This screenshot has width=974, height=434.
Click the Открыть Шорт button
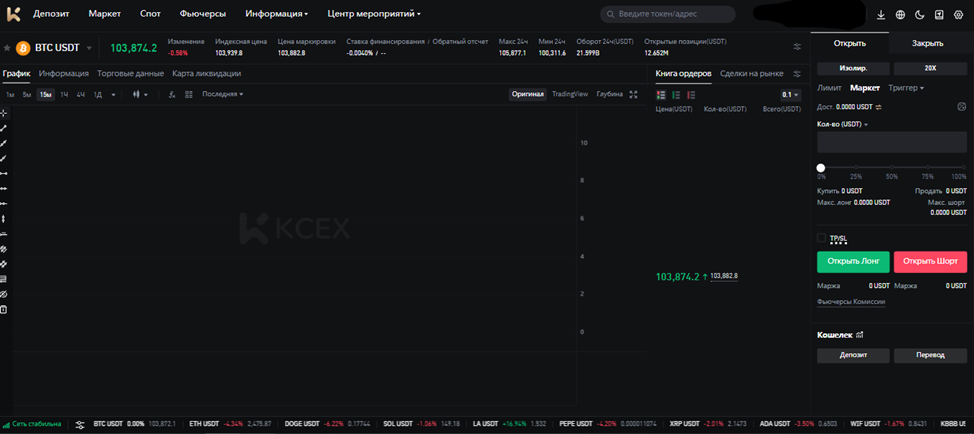(x=931, y=262)
